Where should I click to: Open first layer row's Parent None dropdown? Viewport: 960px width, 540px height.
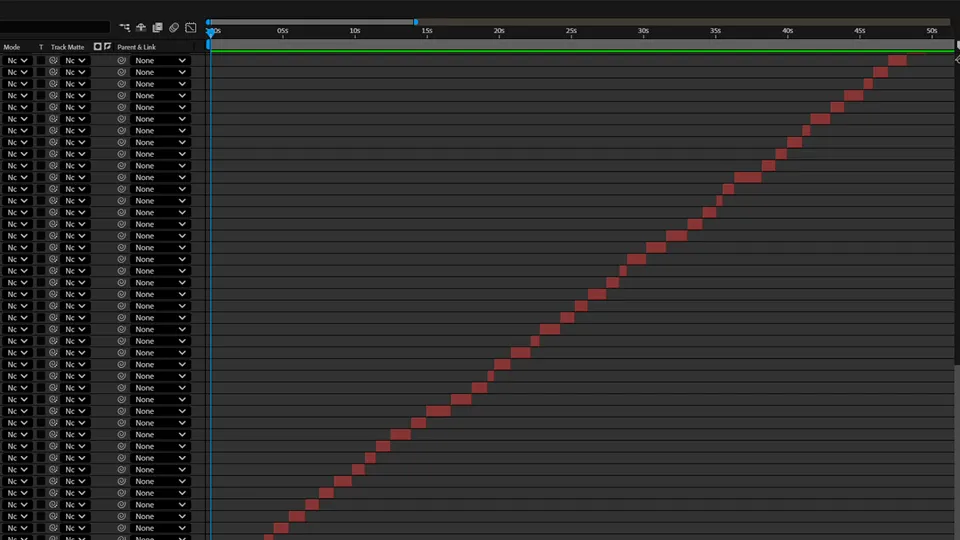[x=160, y=61]
